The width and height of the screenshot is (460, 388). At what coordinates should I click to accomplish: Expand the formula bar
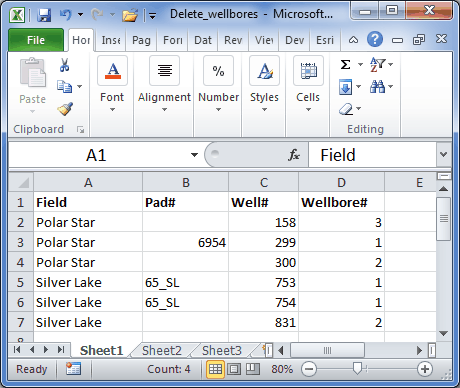tap(444, 154)
